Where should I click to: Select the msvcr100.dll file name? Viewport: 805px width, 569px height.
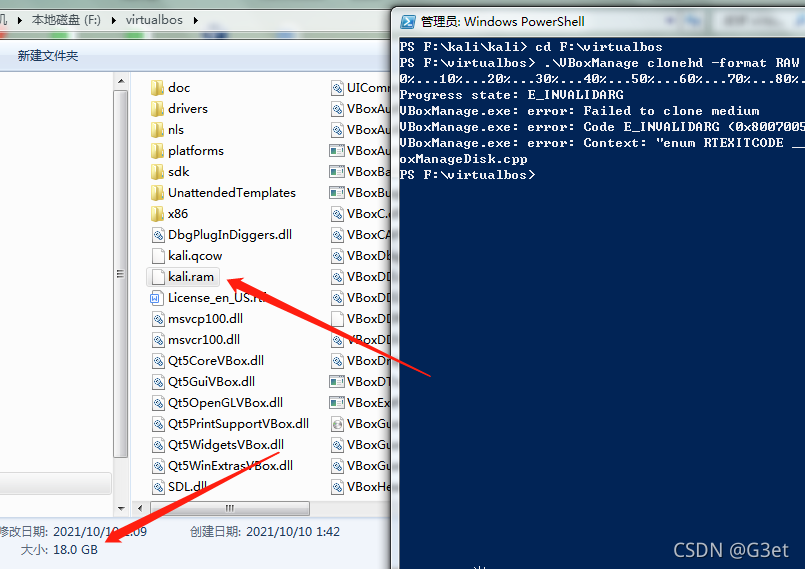click(204, 340)
